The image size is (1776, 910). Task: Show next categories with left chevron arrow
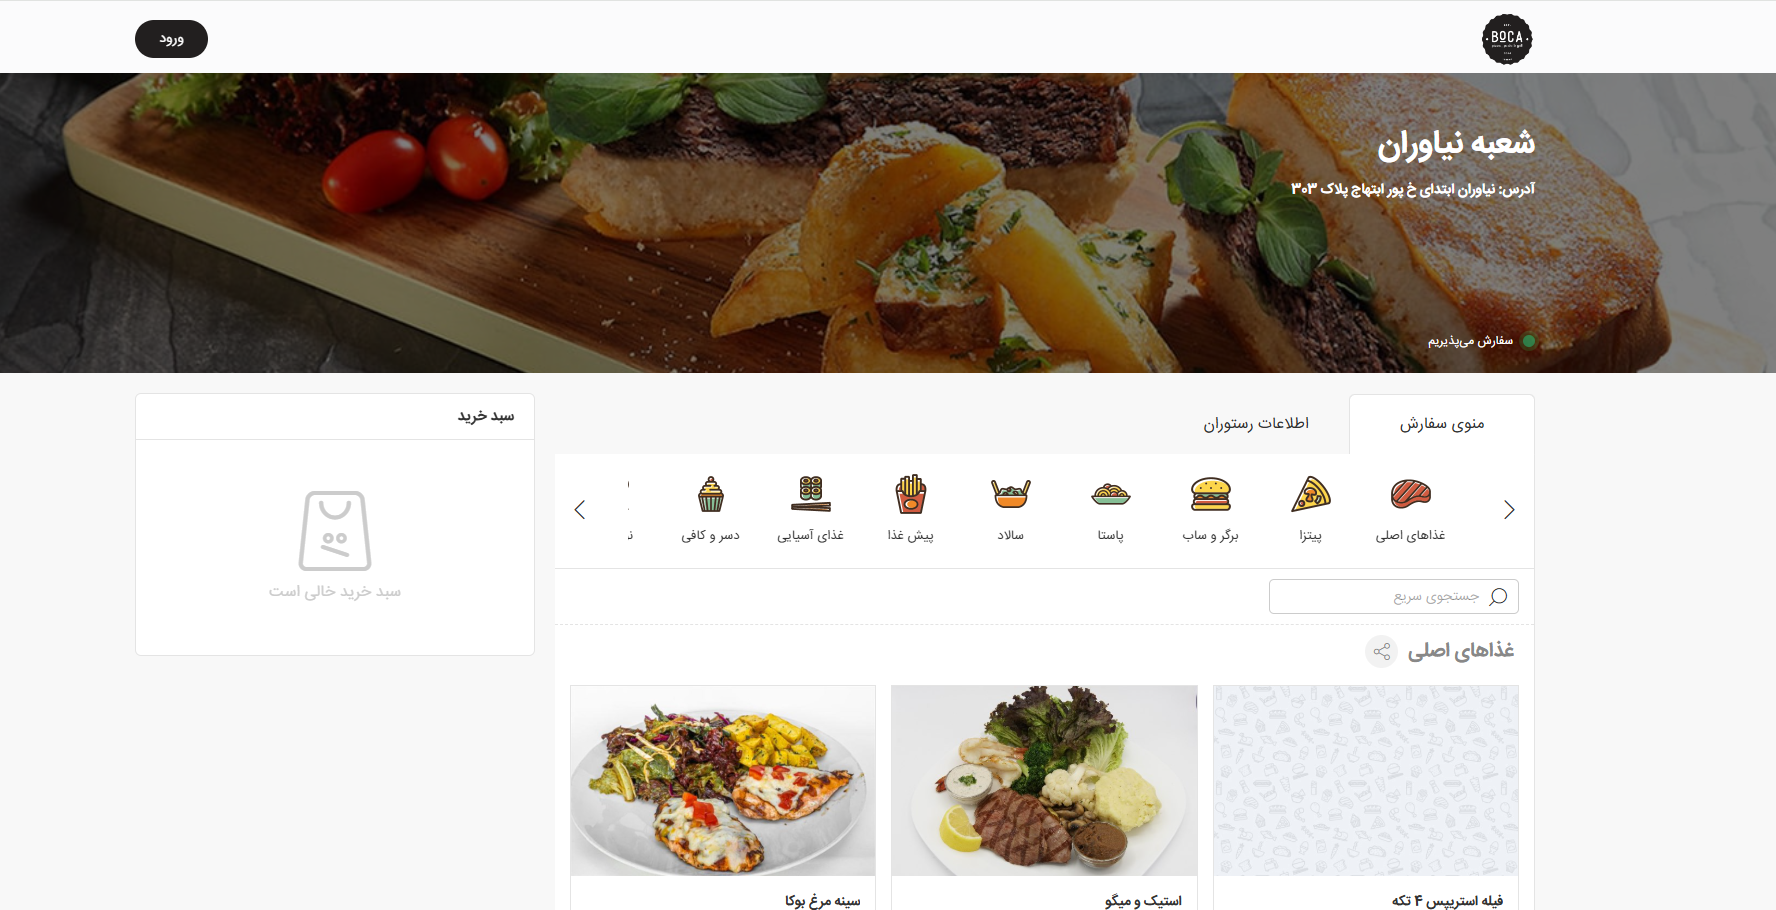[580, 510]
